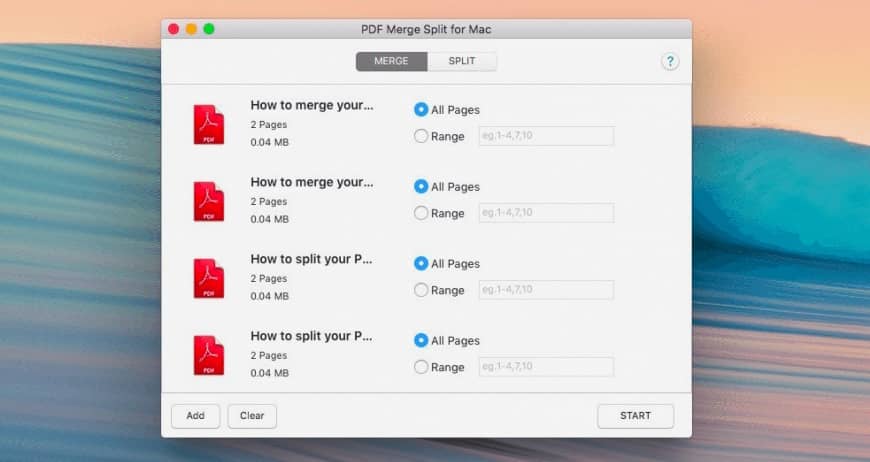Select the PDF icon of the second merge file
Image resolution: width=870 pixels, height=462 pixels.
[209, 201]
